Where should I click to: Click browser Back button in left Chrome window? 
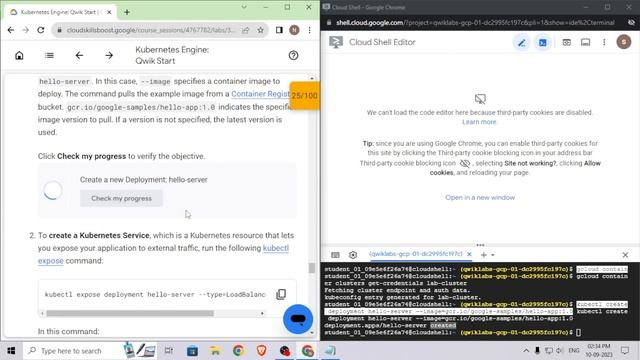click(11, 30)
